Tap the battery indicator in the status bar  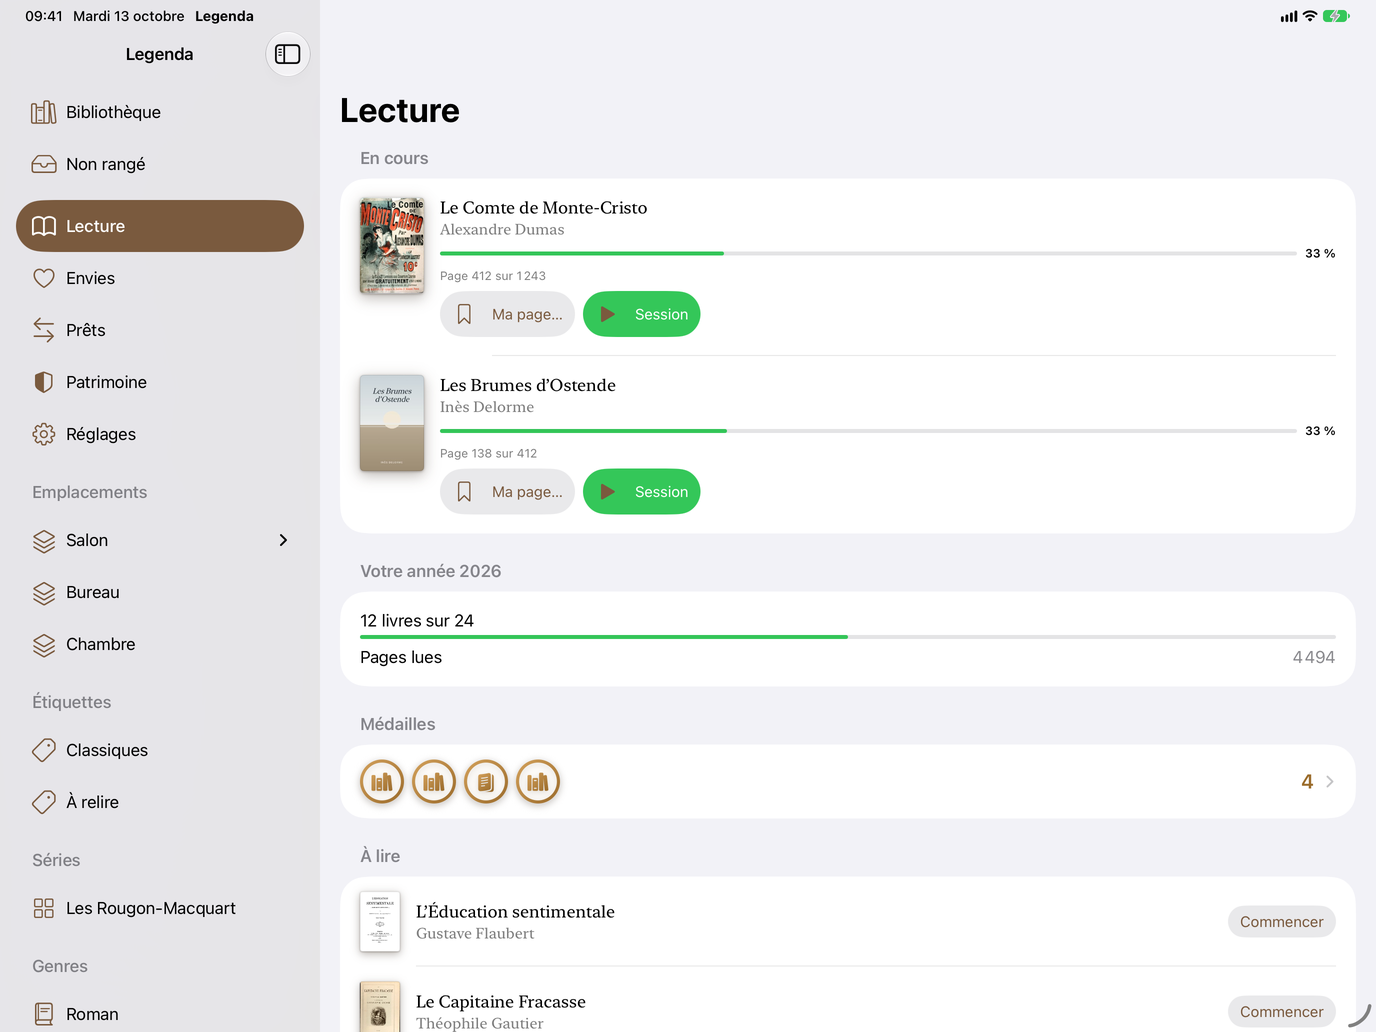coord(1336,16)
